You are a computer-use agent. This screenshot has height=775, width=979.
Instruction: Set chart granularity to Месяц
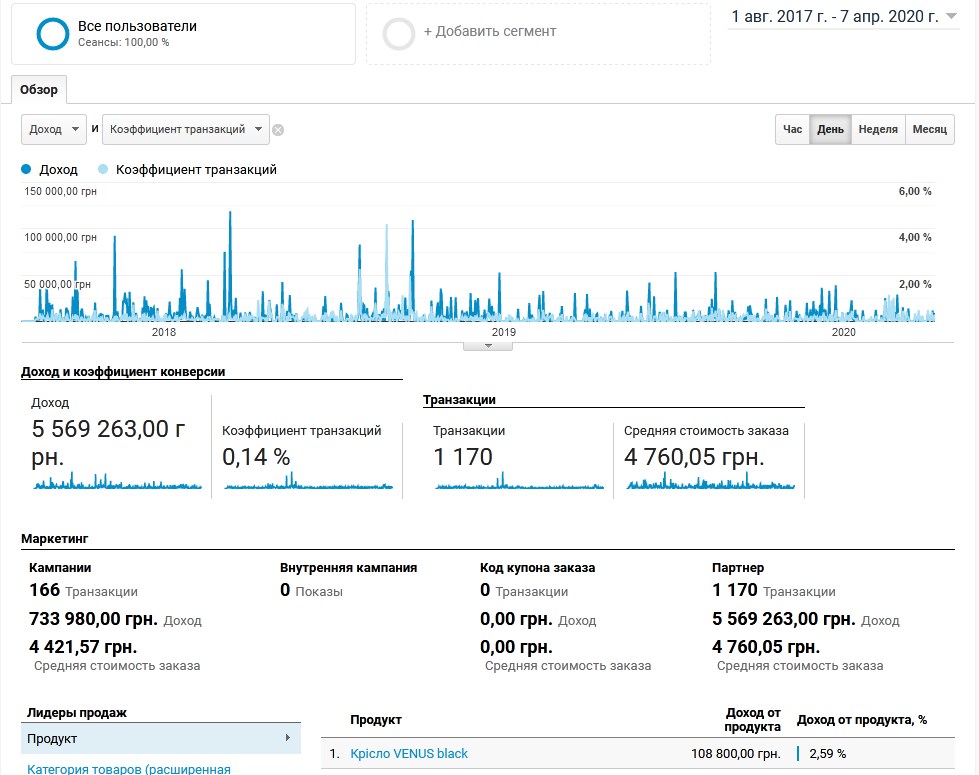(x=930, y=129)
